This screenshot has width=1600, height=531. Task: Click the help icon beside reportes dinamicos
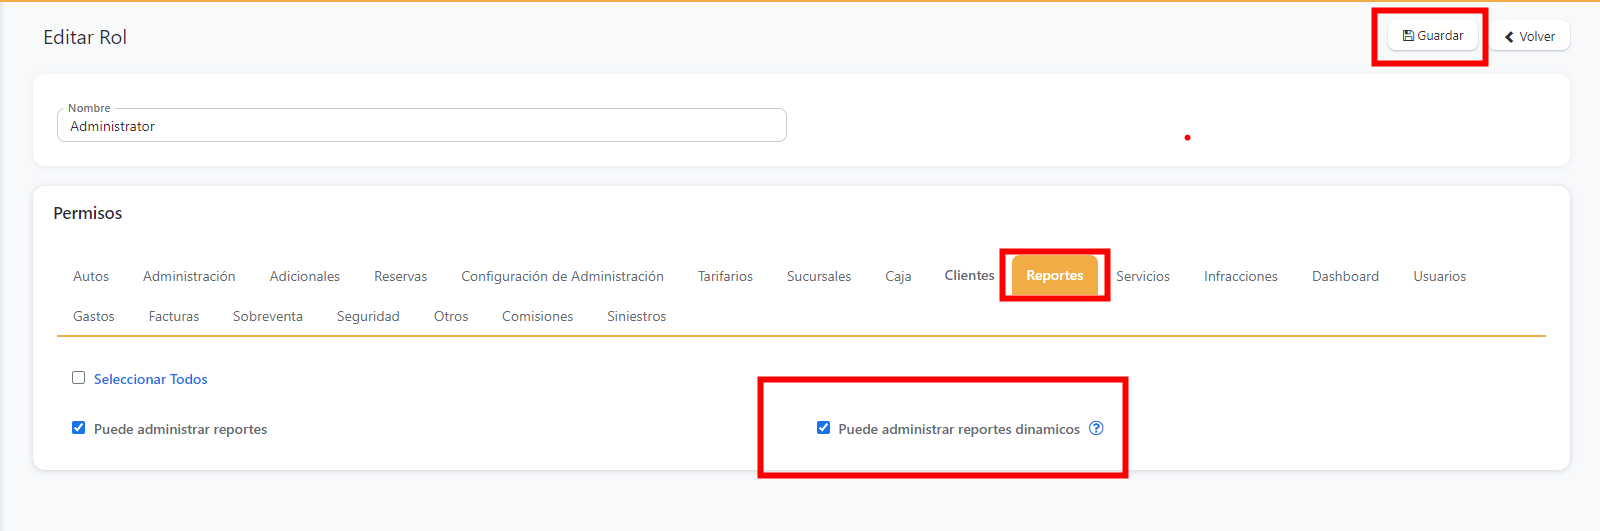point(1096,428)
